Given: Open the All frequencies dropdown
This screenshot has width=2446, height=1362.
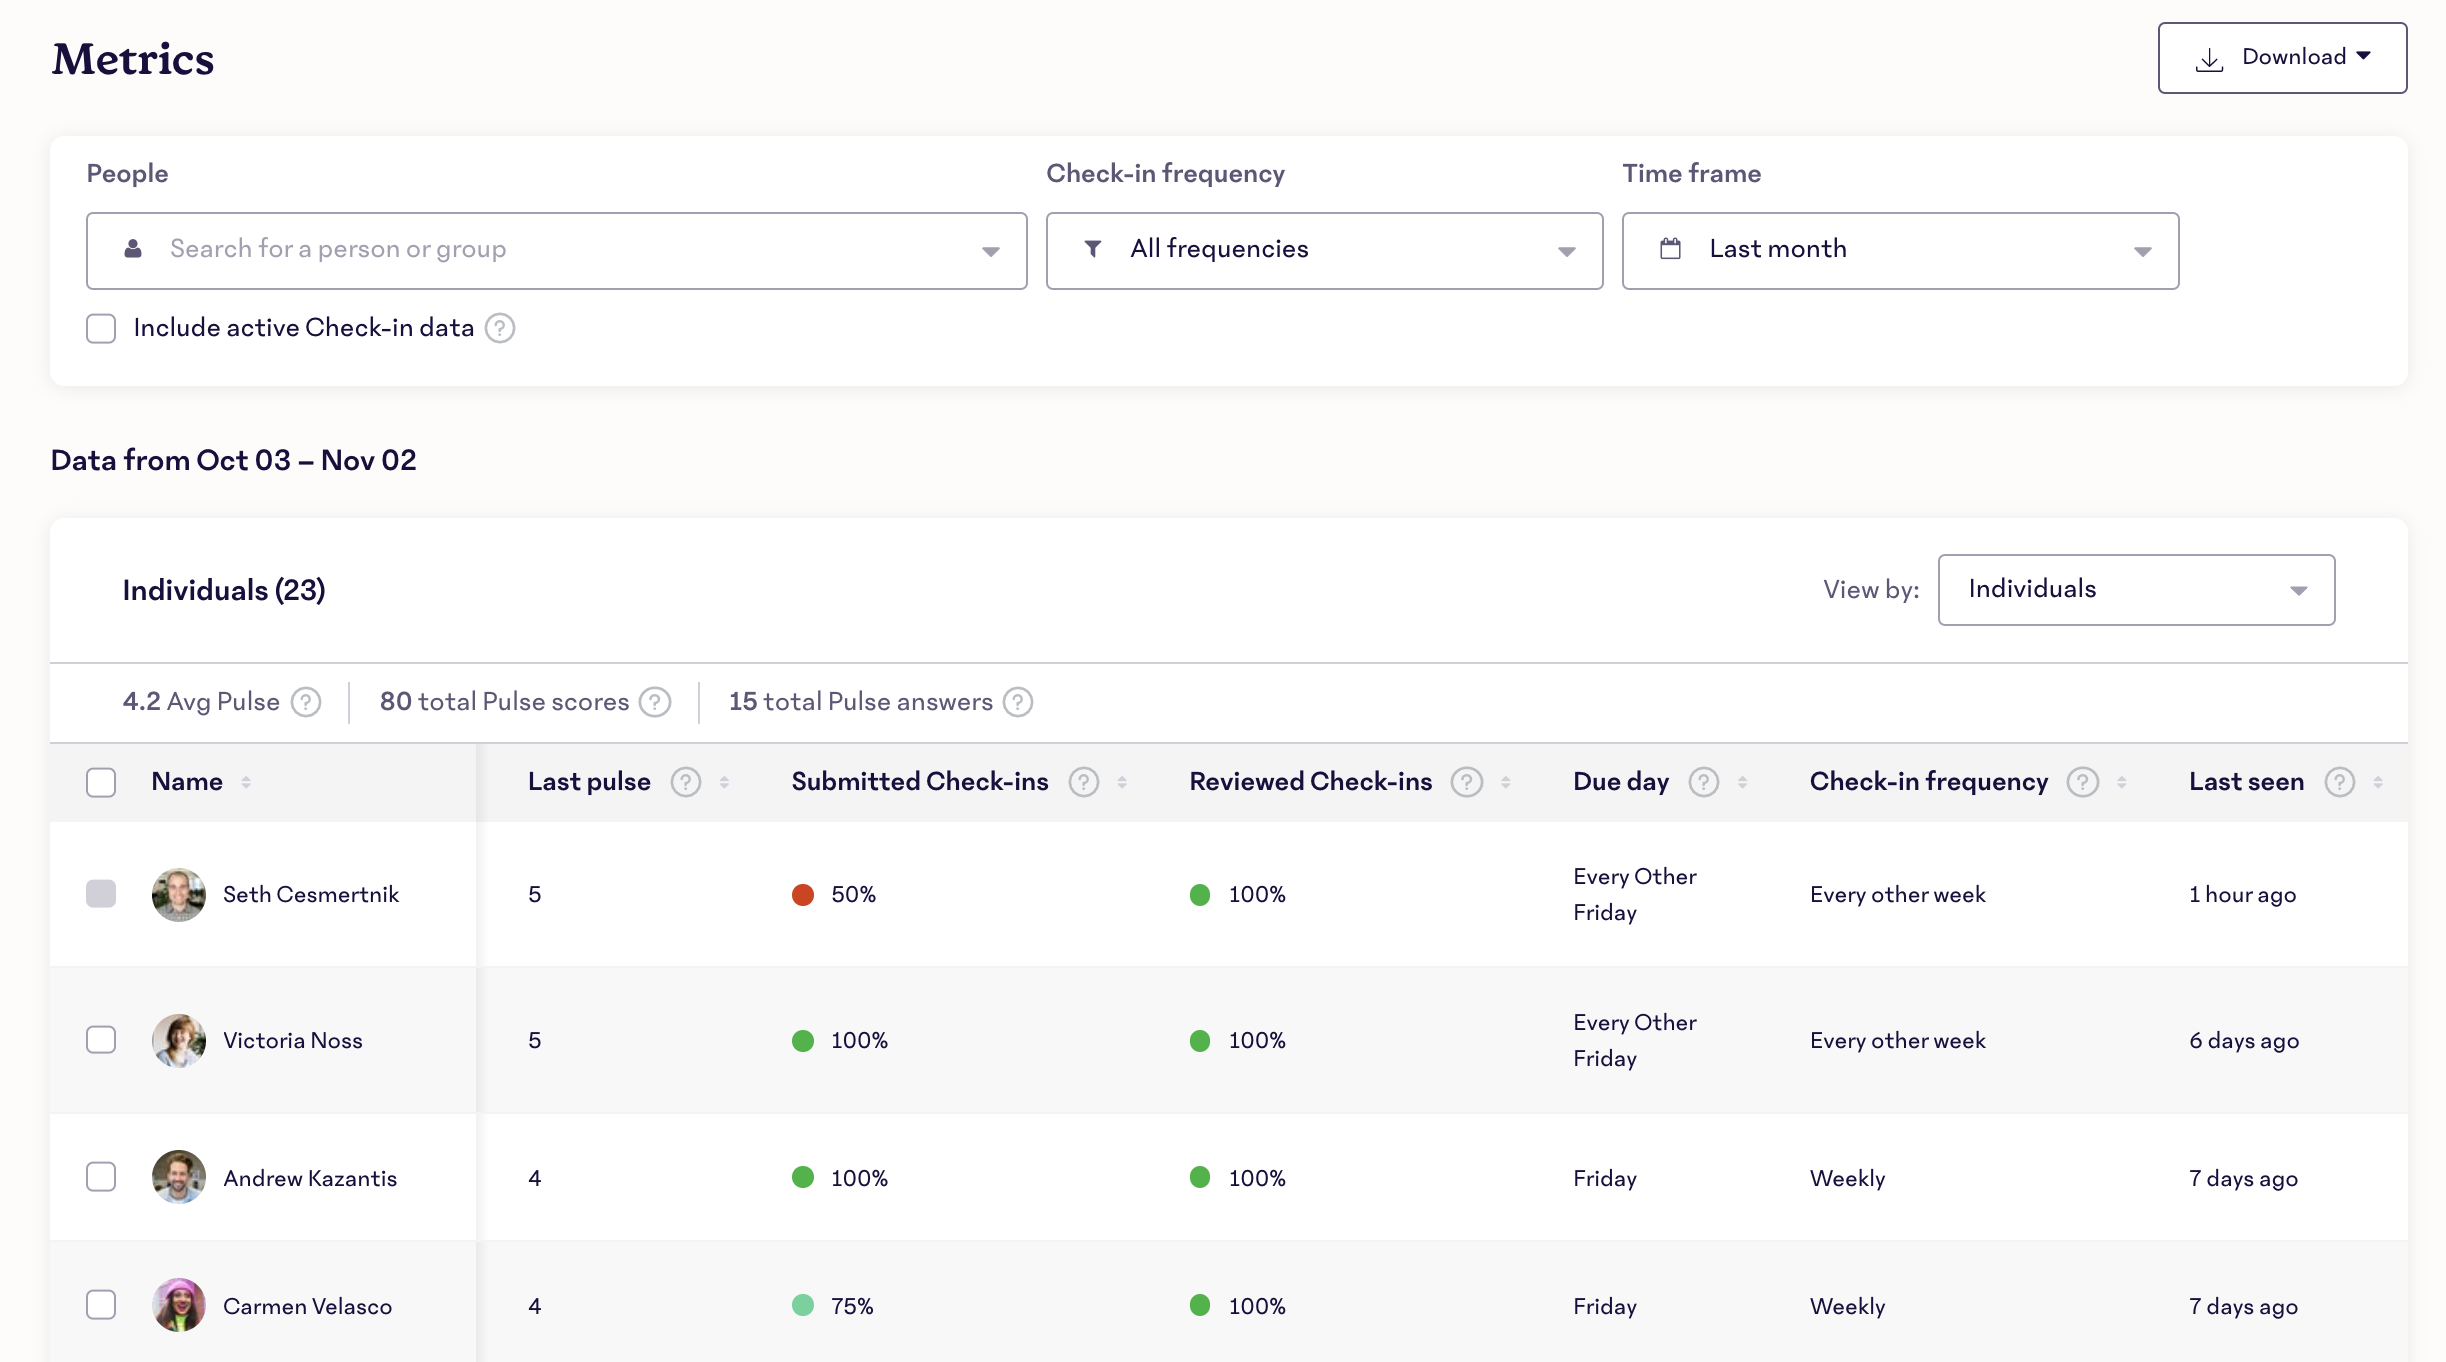Looking at the screenshot, I should 1324,251.
